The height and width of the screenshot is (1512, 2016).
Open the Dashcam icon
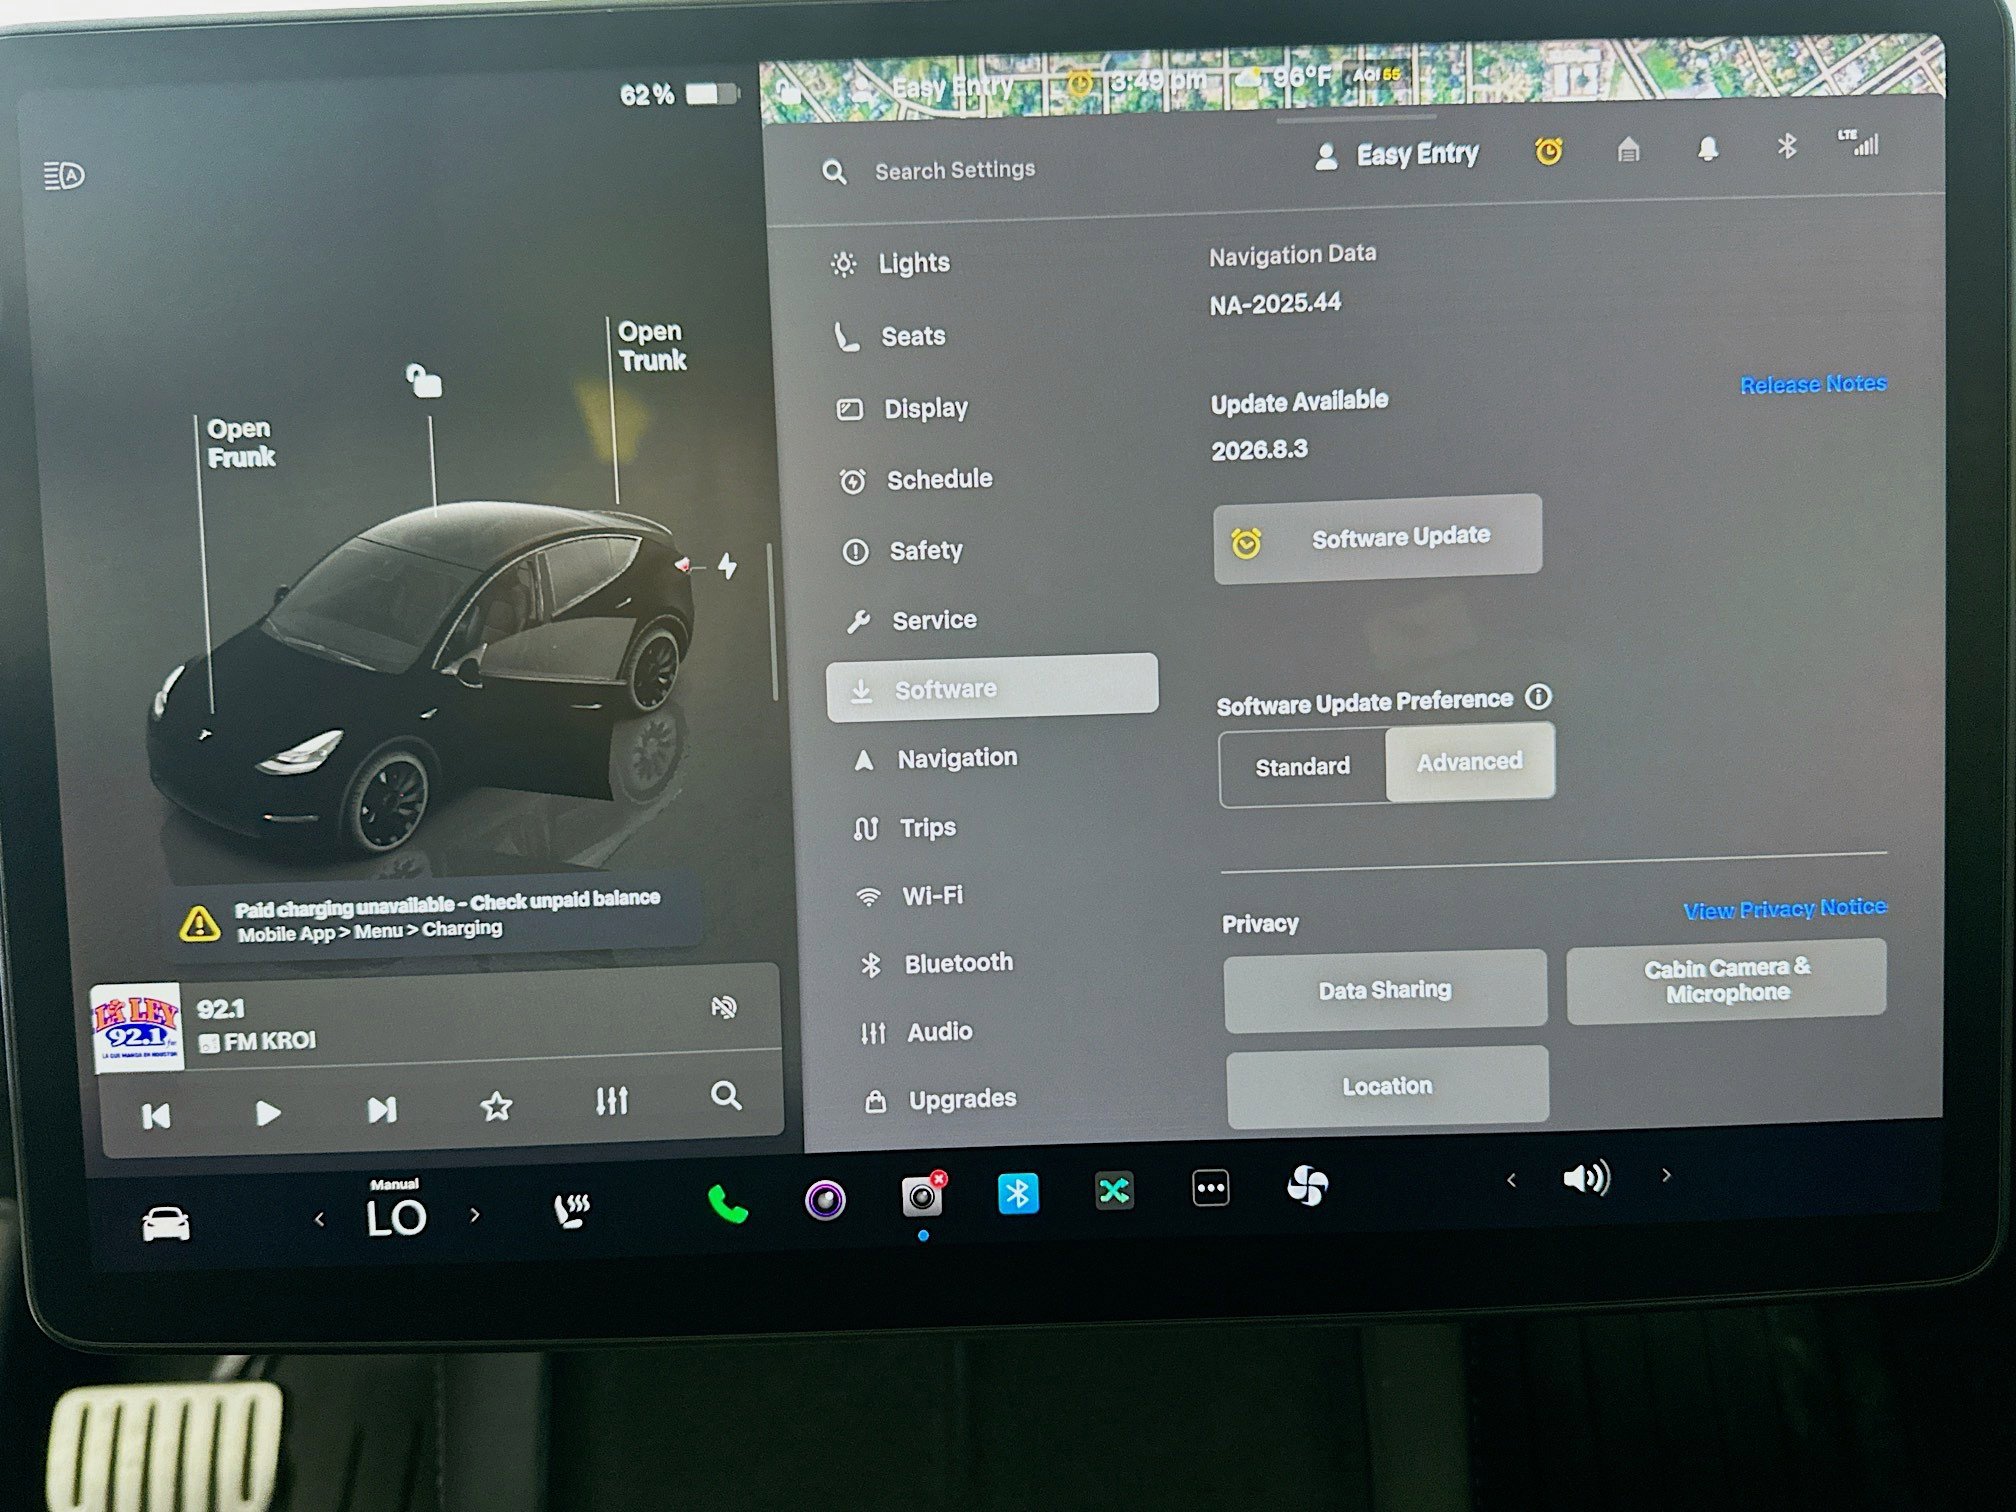(922, 1195)
